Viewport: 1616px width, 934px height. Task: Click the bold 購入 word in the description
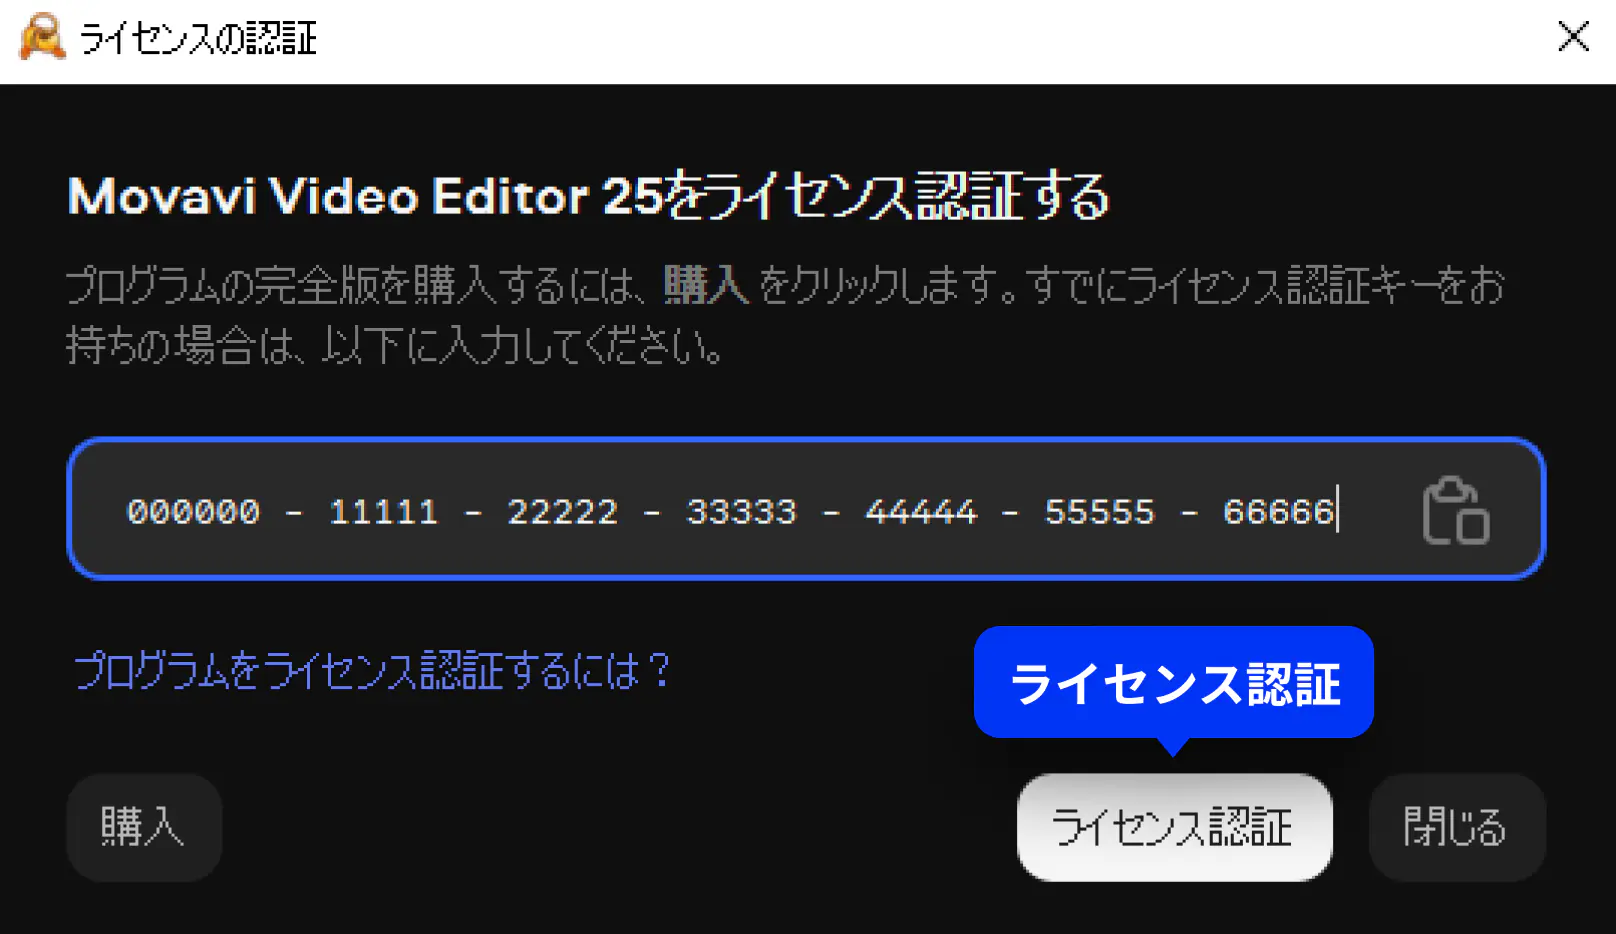[707, 285]
